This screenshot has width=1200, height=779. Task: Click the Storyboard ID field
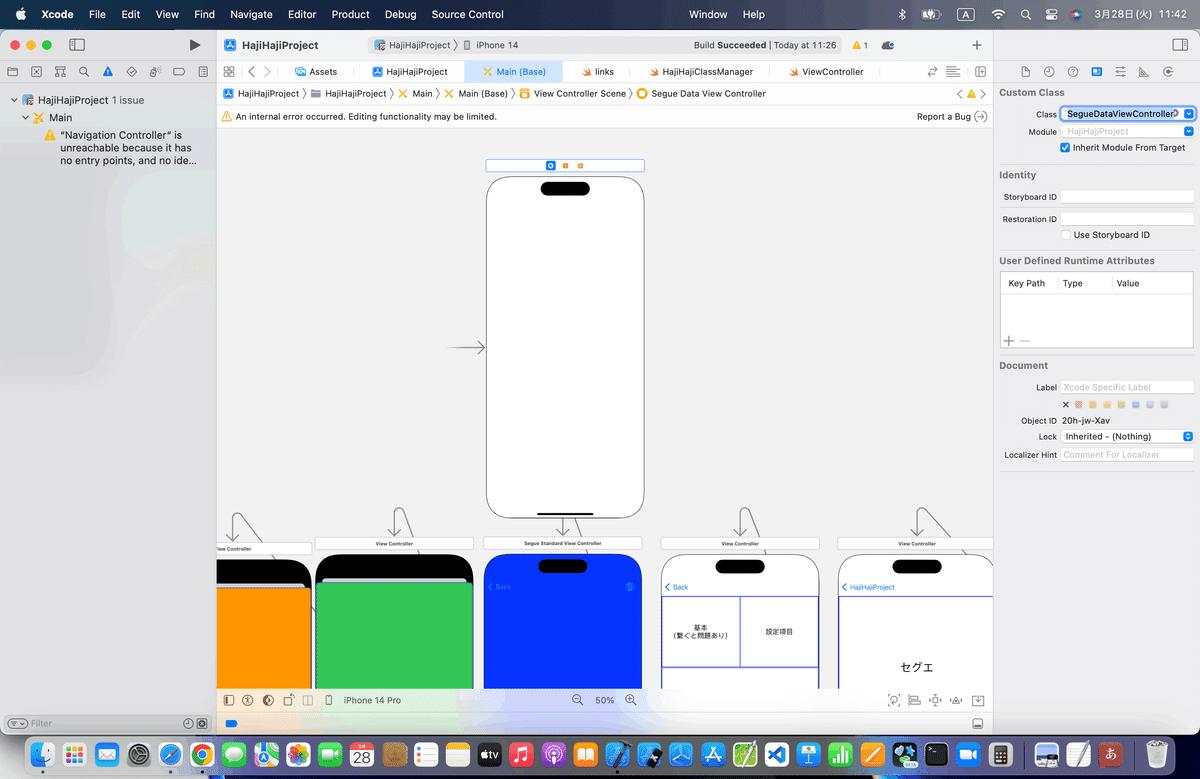(x=1127, y=197)
